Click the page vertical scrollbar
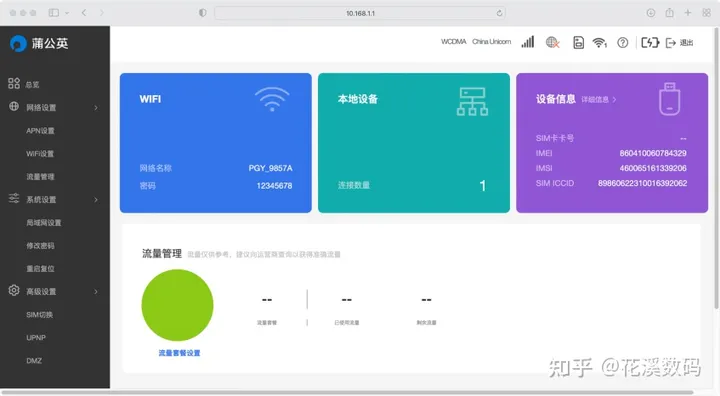Screen dimensions: 720x396 [716, 168]
